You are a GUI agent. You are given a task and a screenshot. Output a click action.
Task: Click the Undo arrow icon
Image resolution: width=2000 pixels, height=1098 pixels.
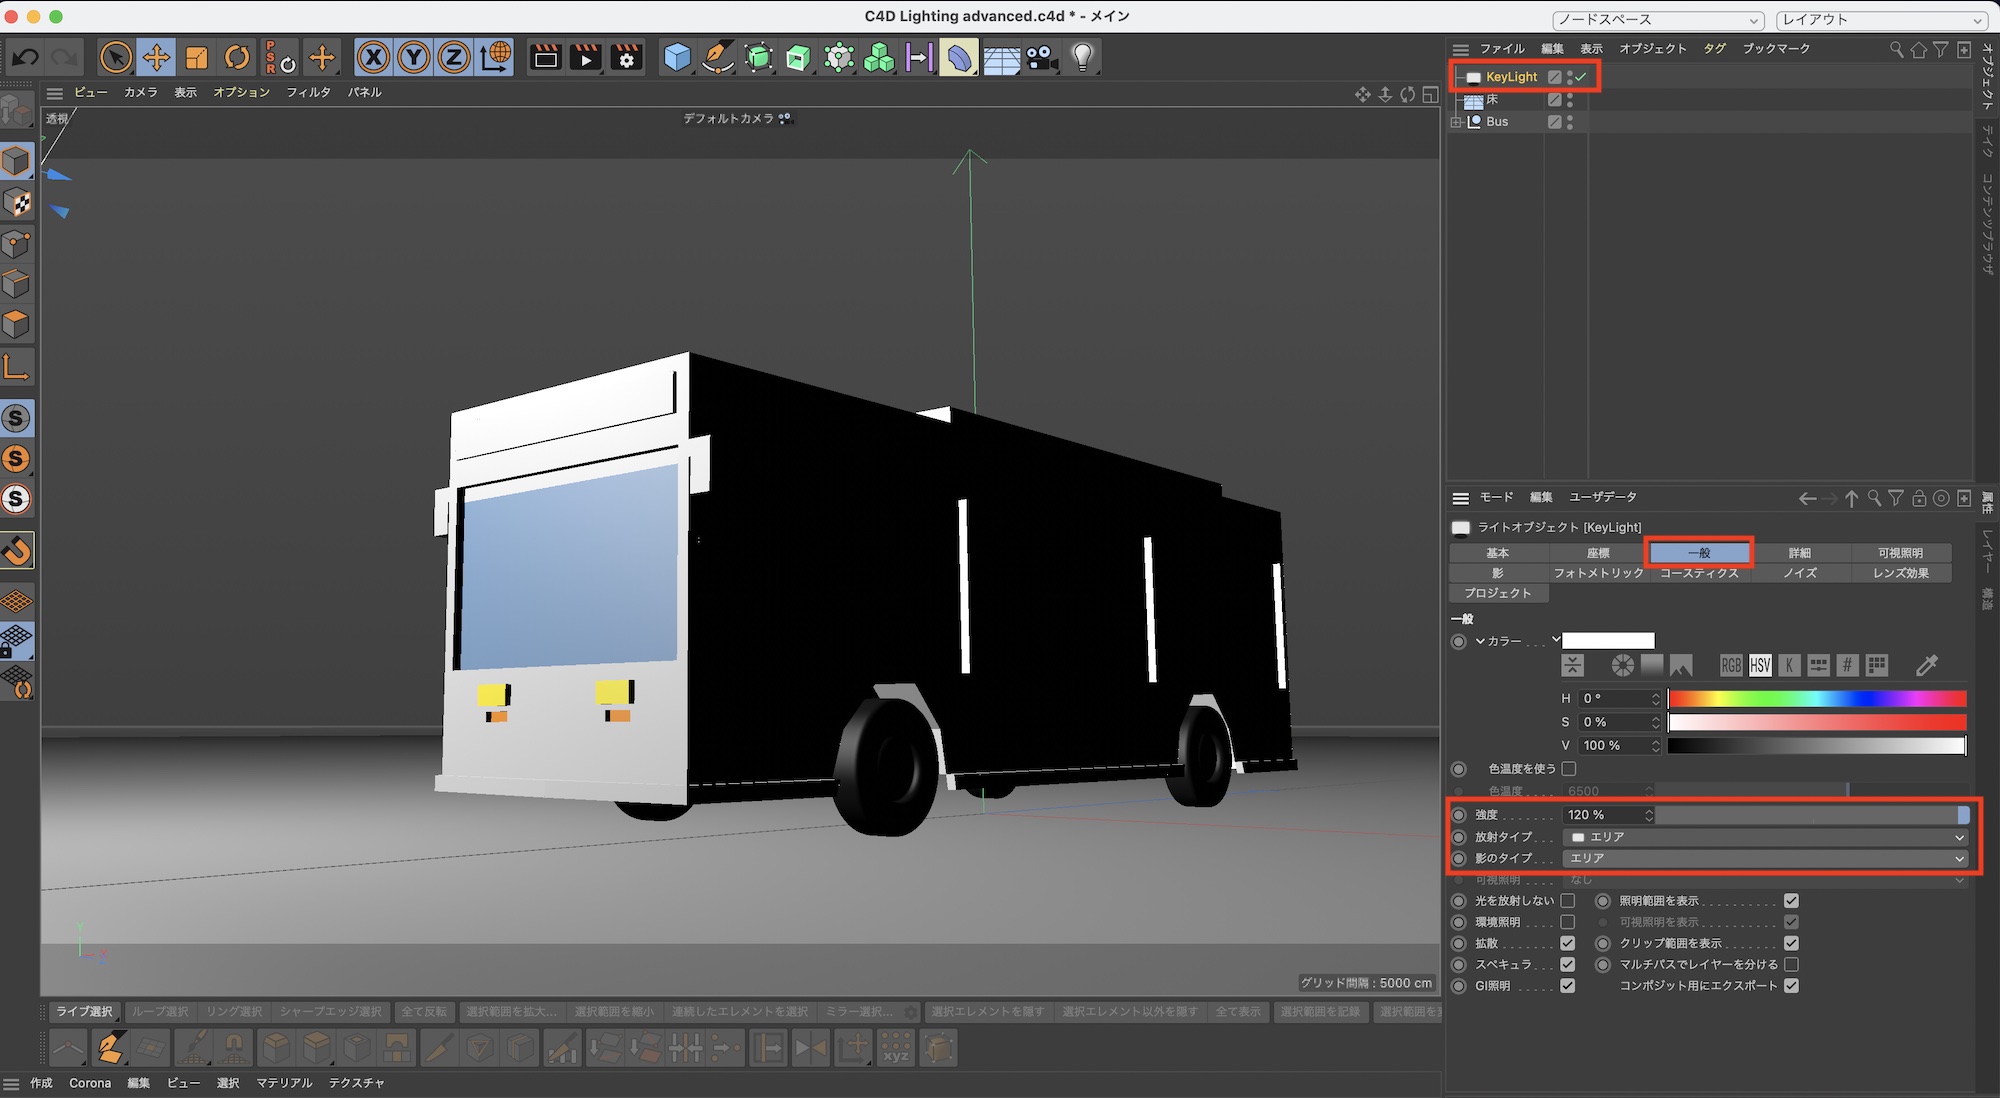(x=26, y=58)
